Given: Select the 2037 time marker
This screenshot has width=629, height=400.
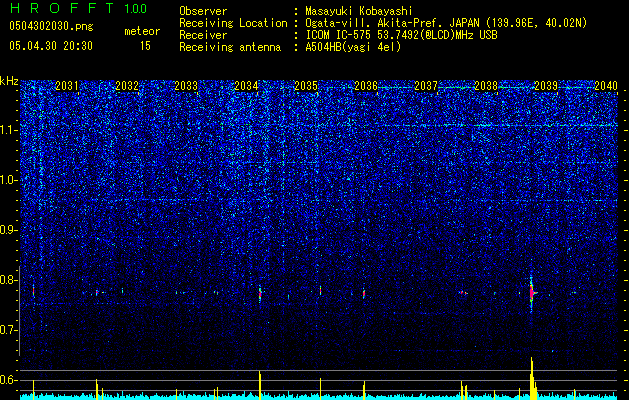Looking at the screenshot, I should [426, 86].
